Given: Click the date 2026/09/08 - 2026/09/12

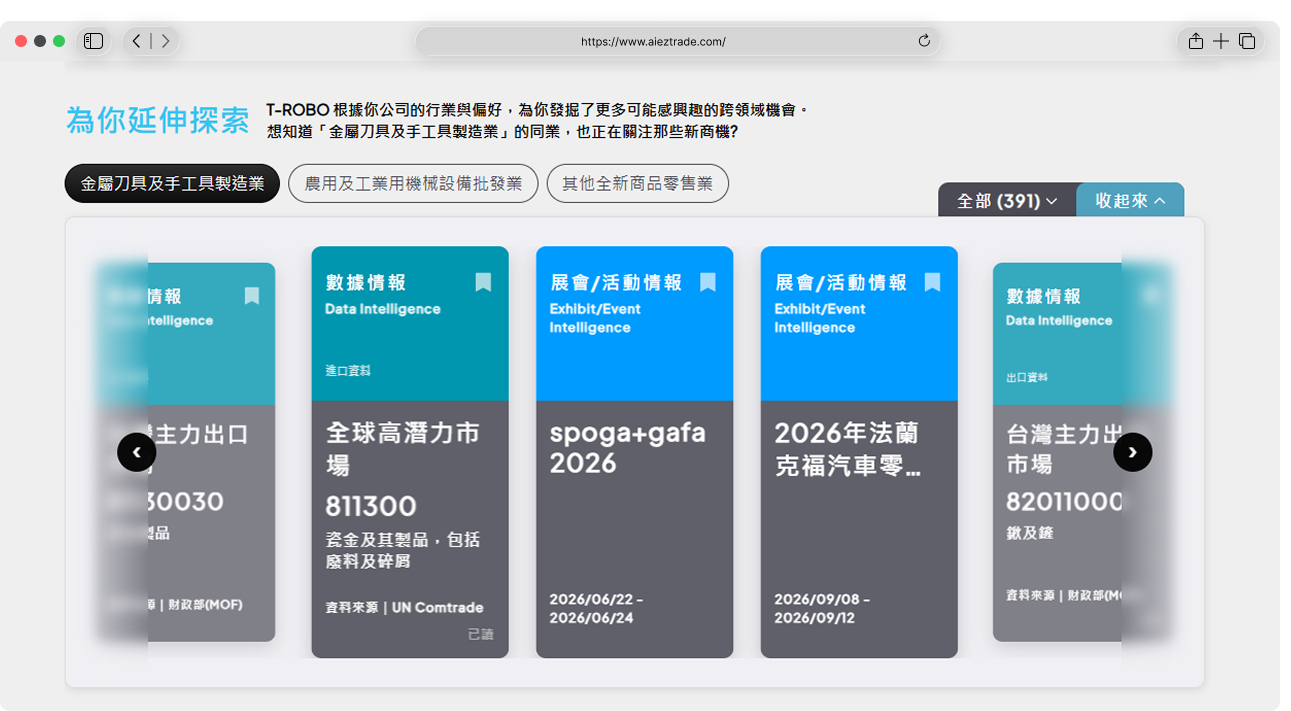Looking at the screenshot, I should coord(822,609).
